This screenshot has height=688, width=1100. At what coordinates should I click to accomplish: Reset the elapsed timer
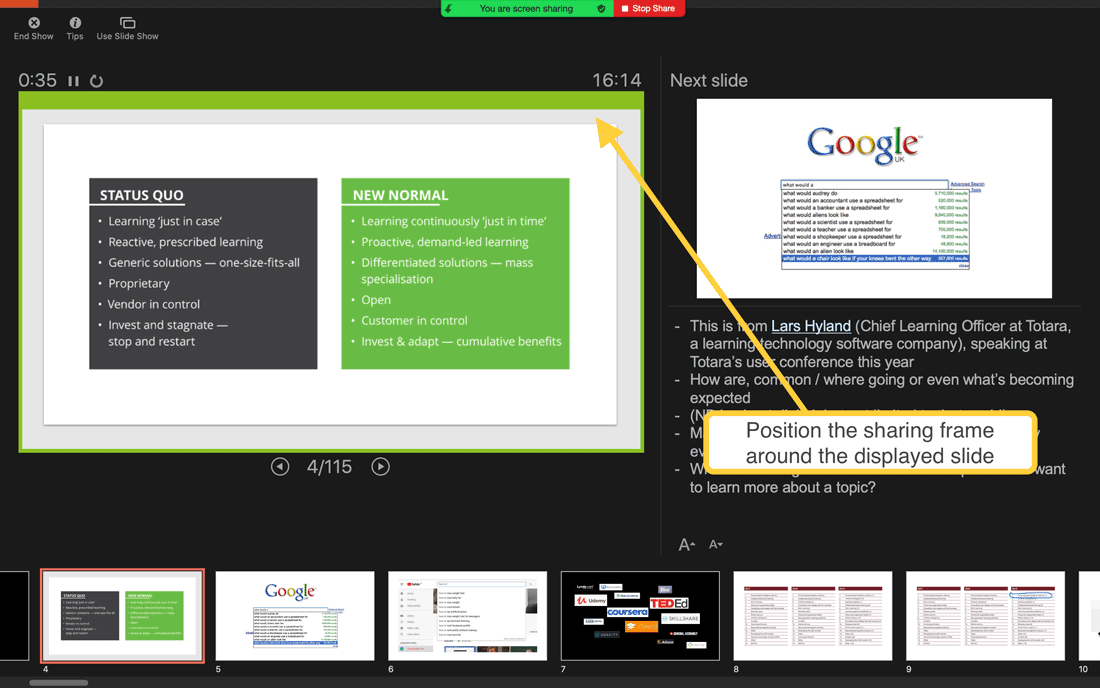point(96,81)
